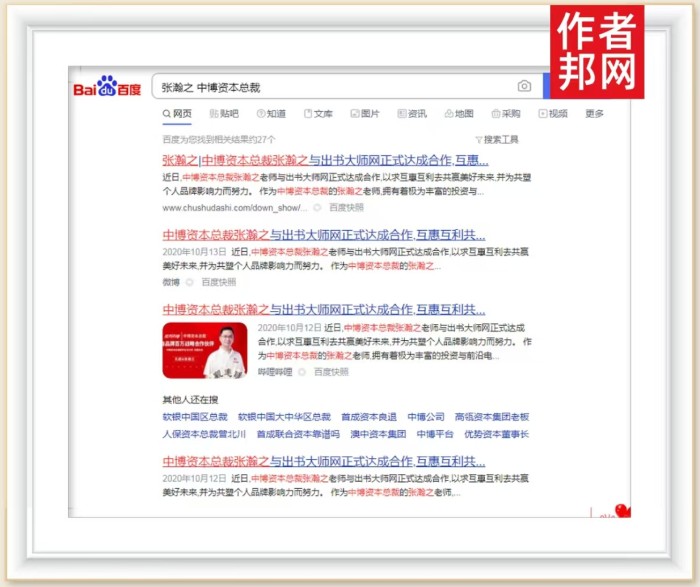The height and width of the screenshot is (587, 700).
Task: Open the 搜索工具 filter options
Action: click(497, 139)
